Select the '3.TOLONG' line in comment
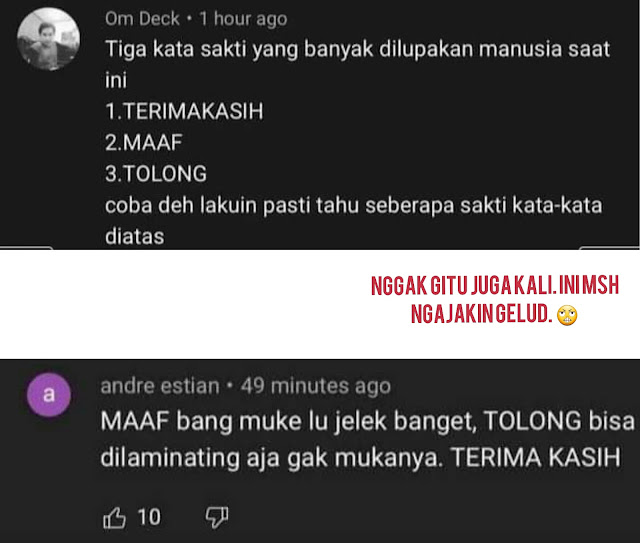Viewport: 640px width, 543px height. click(156, 174)
